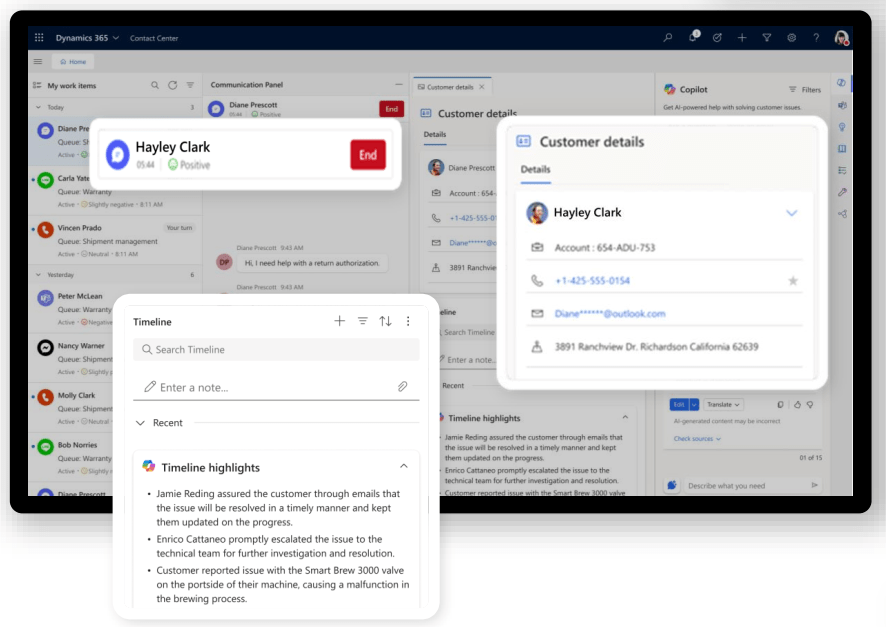886x627 pixels.
Task: Open the settings gear in header
Action: [x=791, y=38]
